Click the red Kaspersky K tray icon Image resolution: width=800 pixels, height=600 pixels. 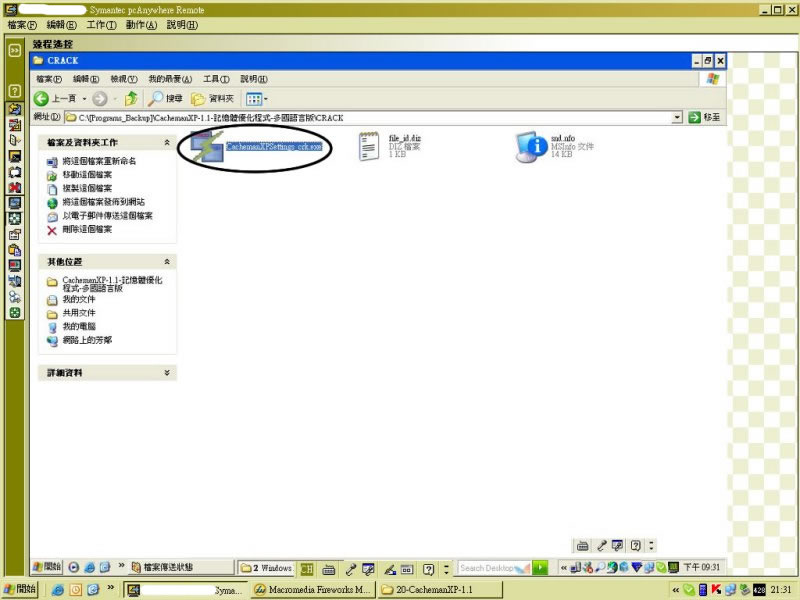pyautogui.click(x=716, y=590)
